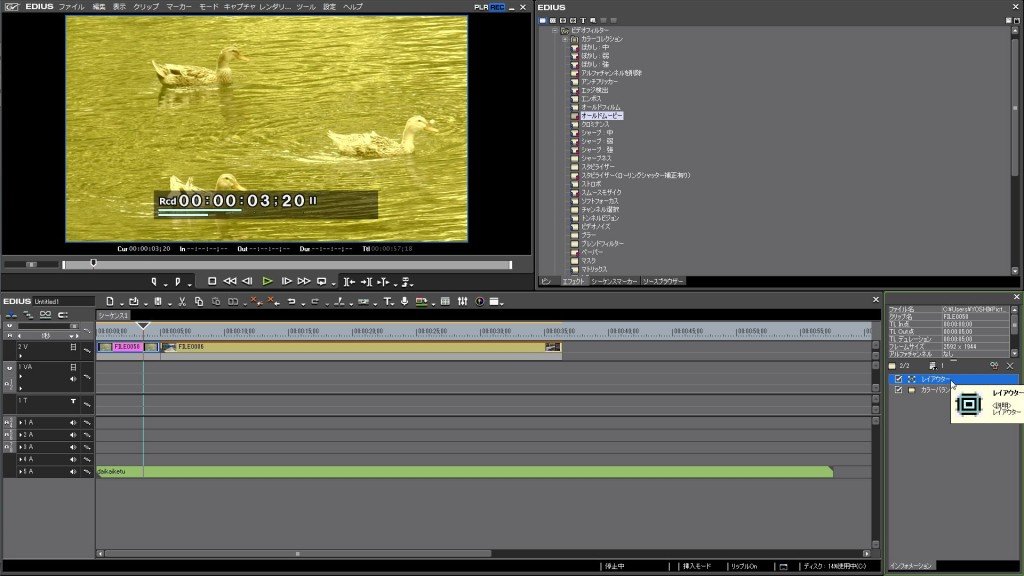The image size is (1024, 576).
Task: Open dropdown arrow next to Undo icon
Action: pos(303,303)
